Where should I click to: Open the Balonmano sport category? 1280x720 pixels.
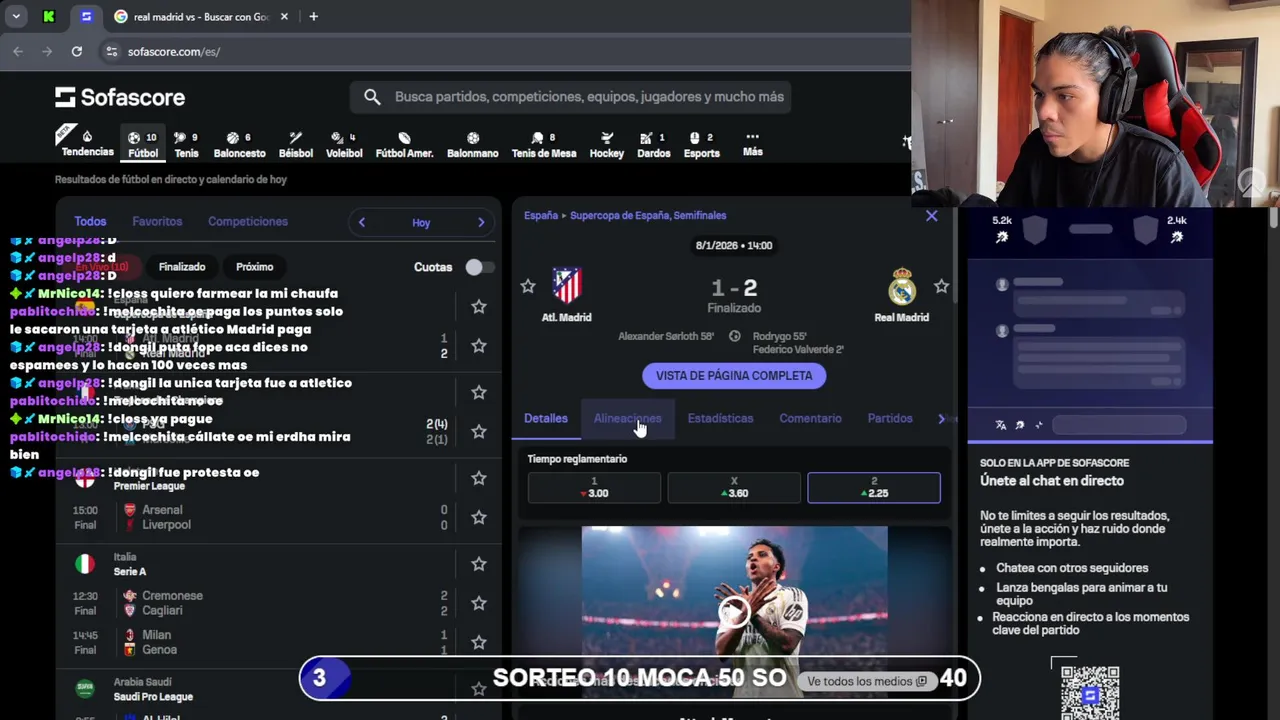coord(472,144)
